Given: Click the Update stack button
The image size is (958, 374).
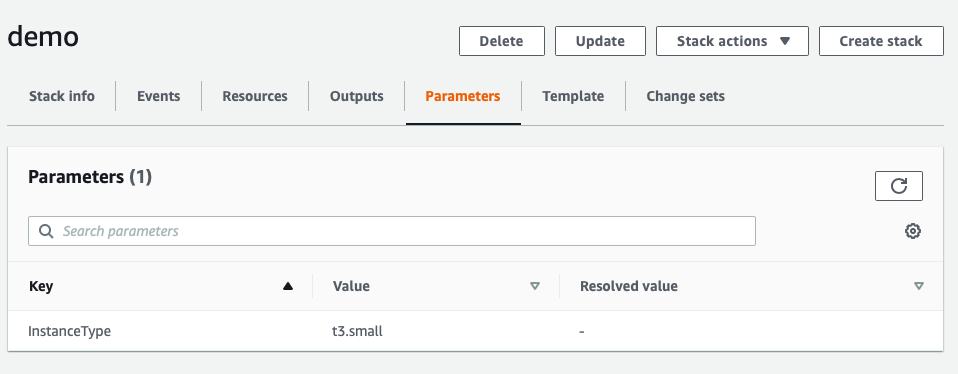Looking at the screenshot, I should tap(600, 41).
